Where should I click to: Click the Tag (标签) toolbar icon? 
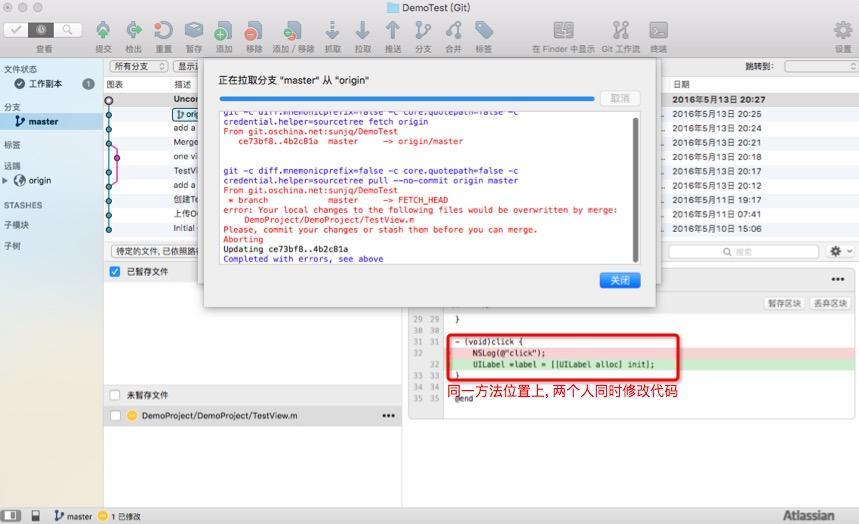483,31
